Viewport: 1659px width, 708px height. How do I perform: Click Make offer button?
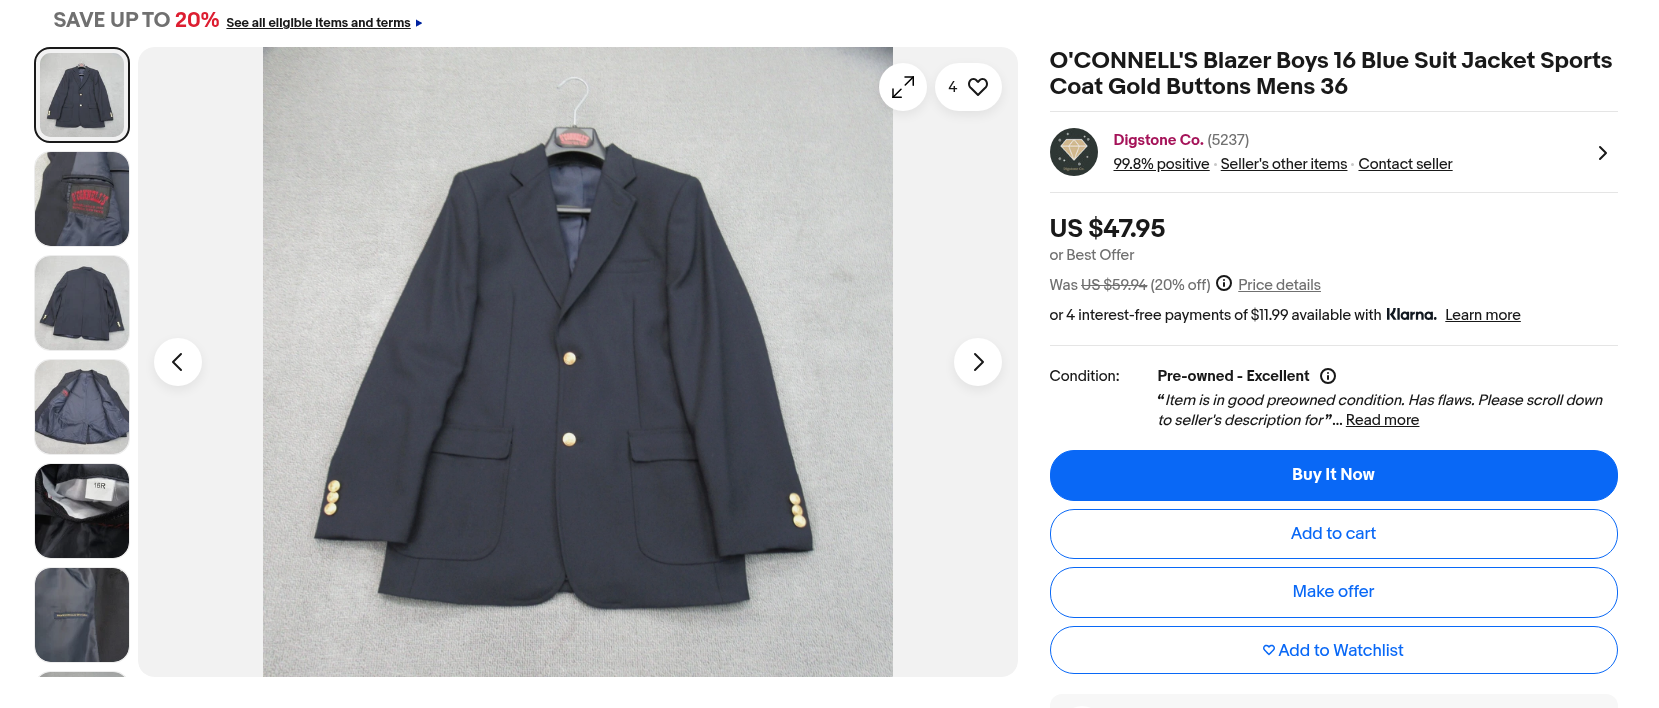(x=1333, y=592)
